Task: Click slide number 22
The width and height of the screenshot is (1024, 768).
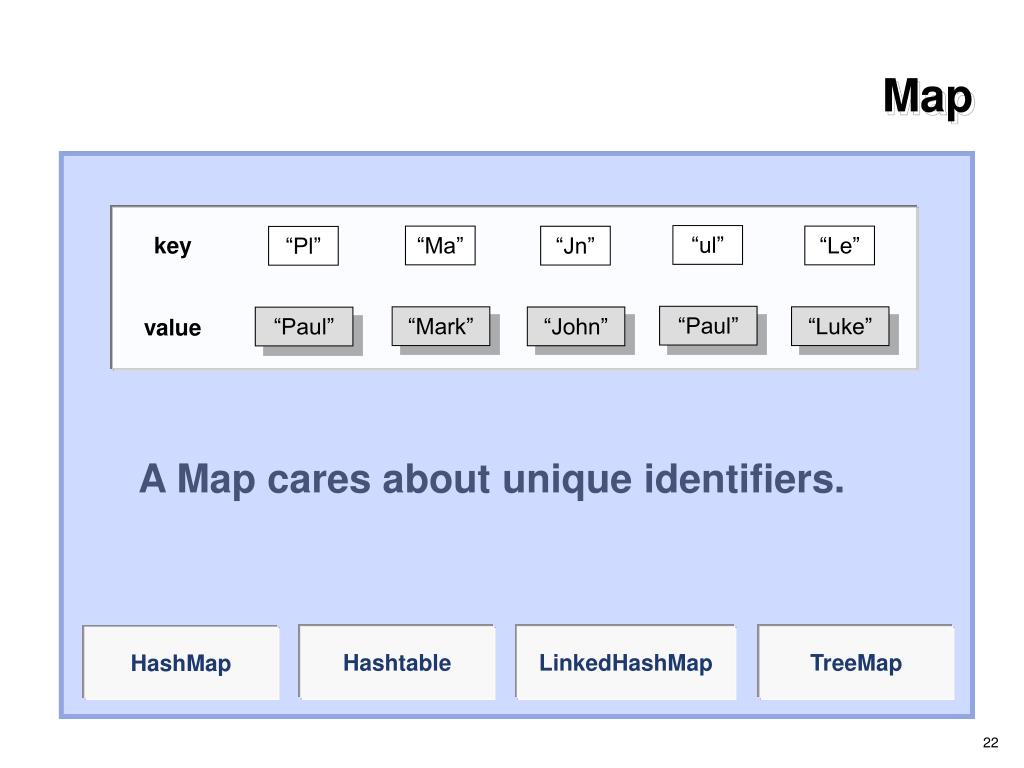Action: [x=990, y=743]
